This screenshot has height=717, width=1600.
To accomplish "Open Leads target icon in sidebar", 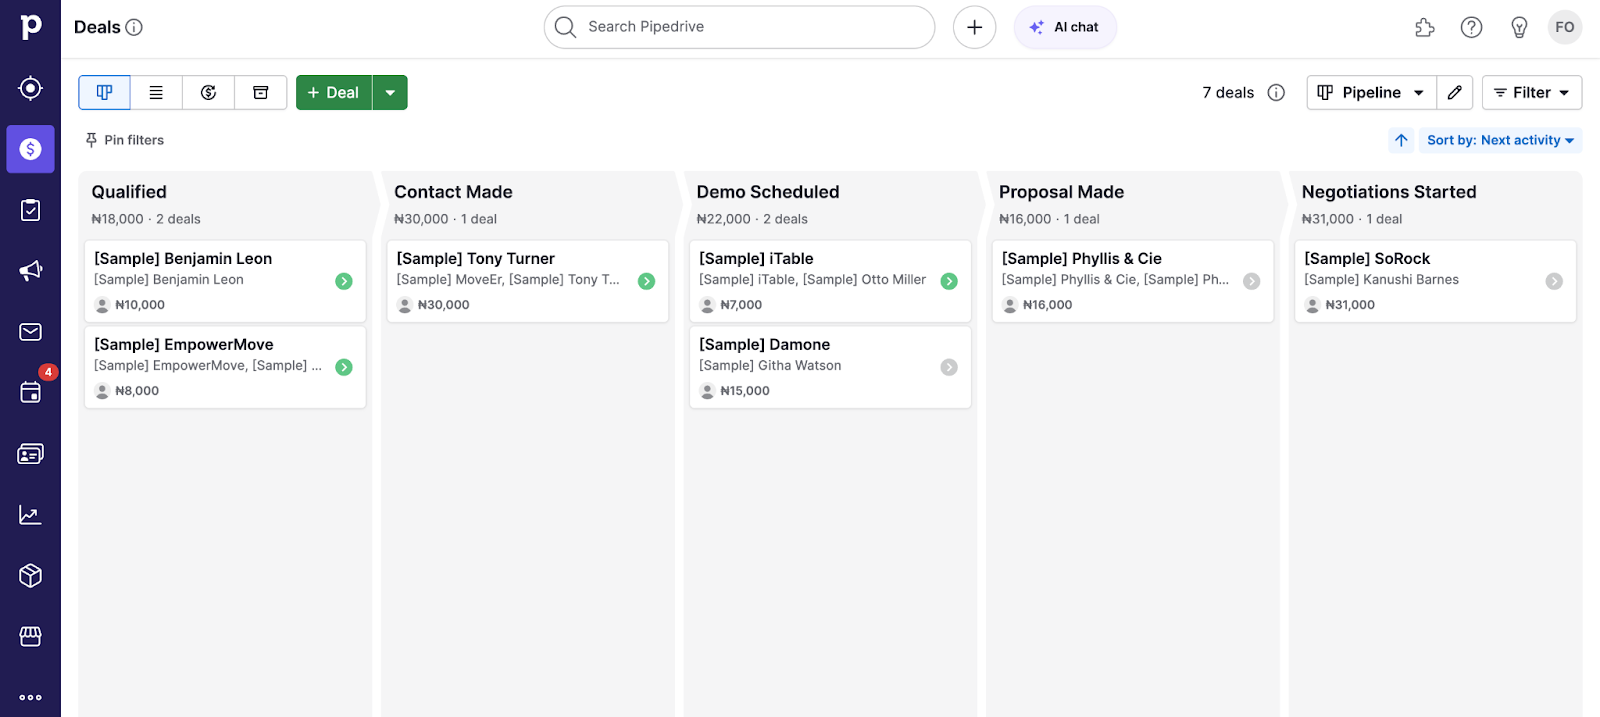I will click(x=30, y=88).
